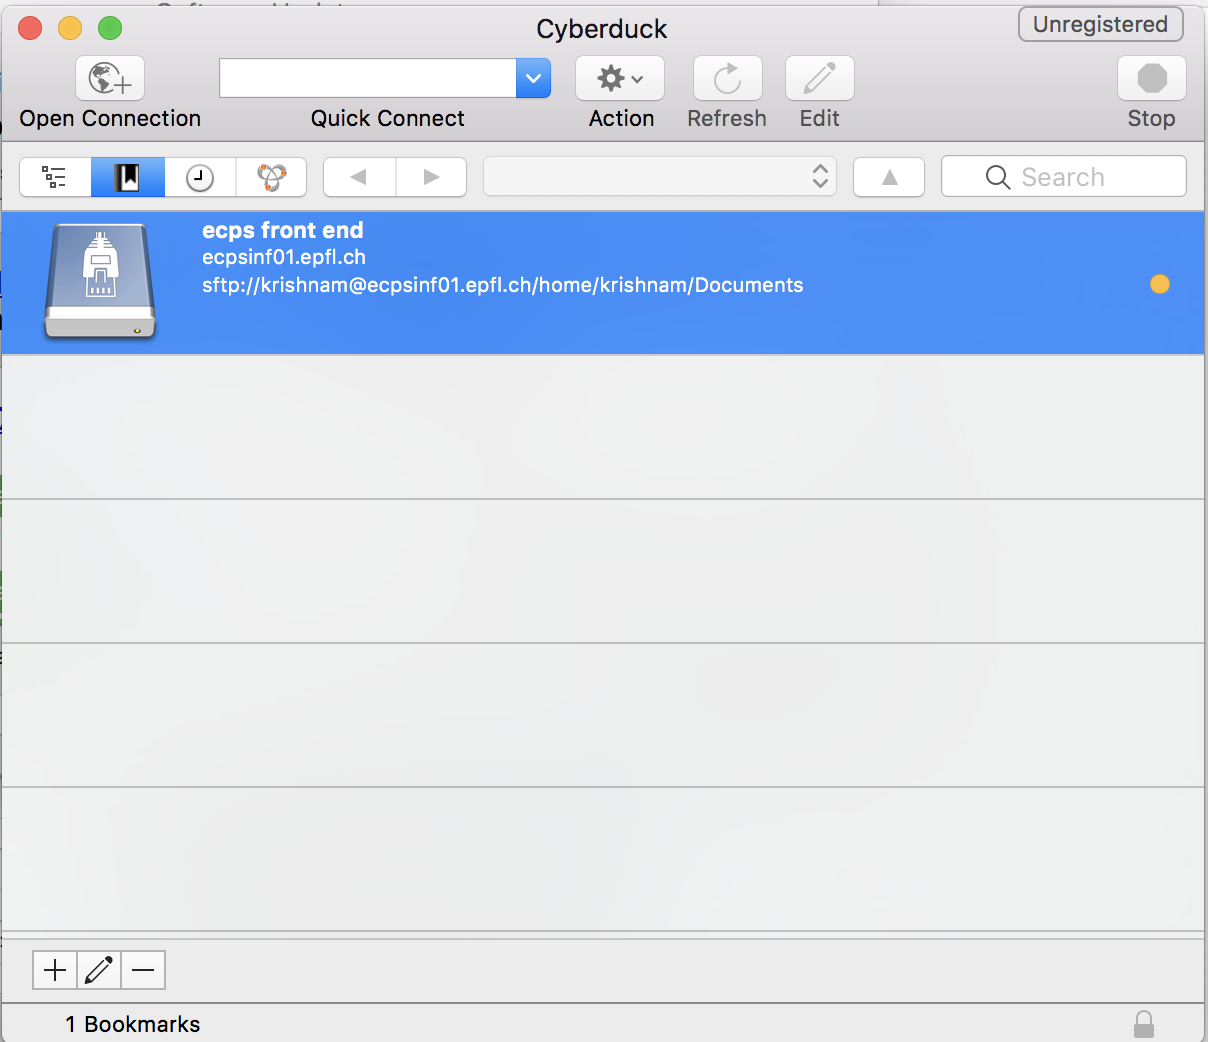The height and width of the screenshot is (1042, 1208).
Task: Go back with the left arrow button
Action: [359, 177]
